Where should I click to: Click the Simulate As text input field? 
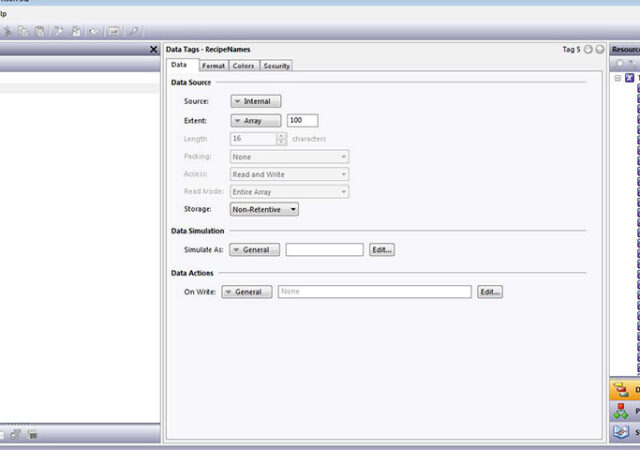(324, 250)
